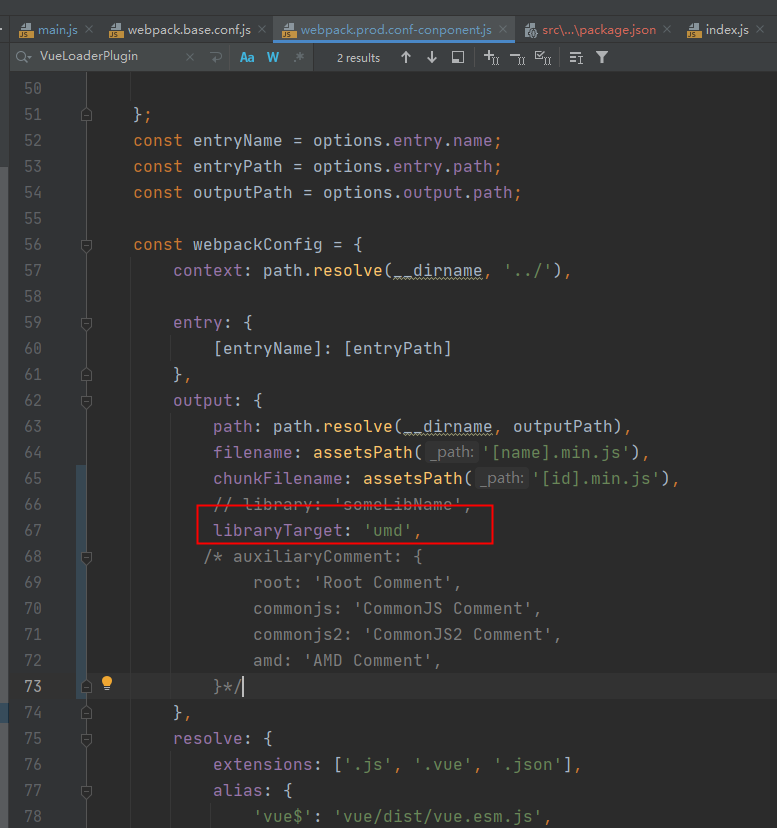Collapse the webpackConfig block at line 56
The image size is (777, 828).
tap(87, 245)
